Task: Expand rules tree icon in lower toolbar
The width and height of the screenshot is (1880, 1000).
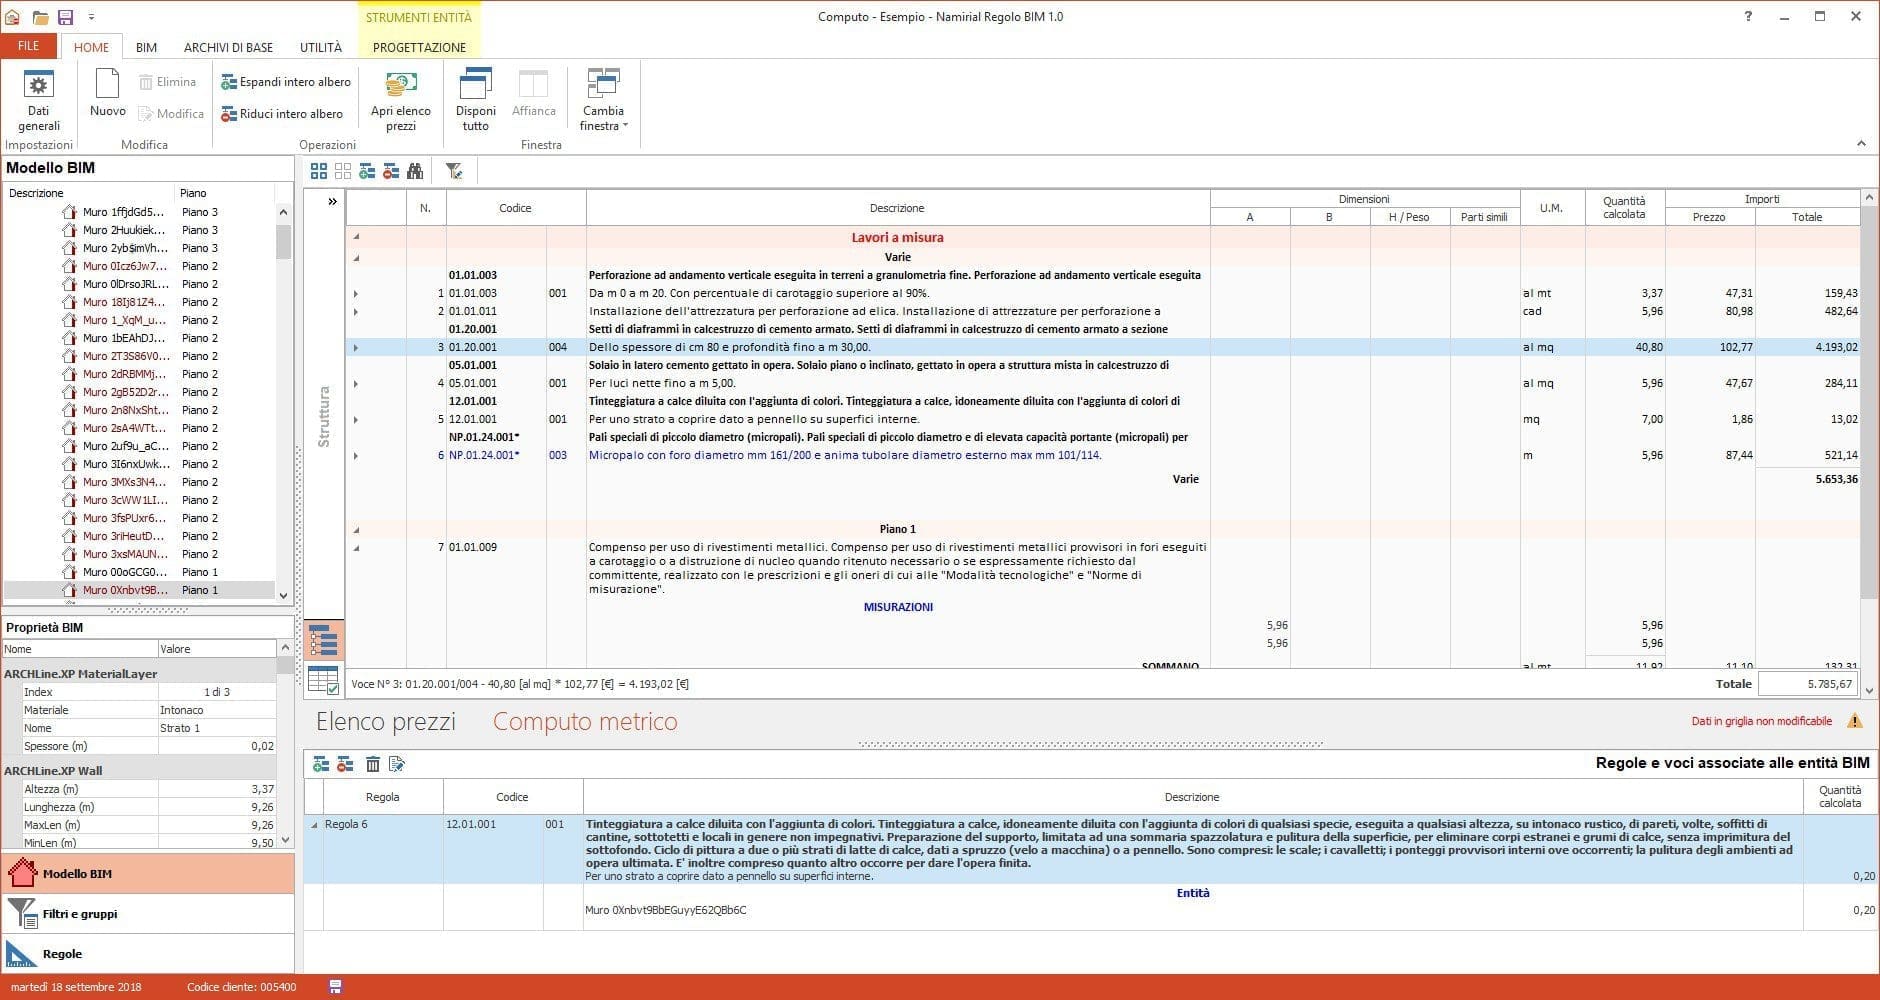Action: coord(320,764)
